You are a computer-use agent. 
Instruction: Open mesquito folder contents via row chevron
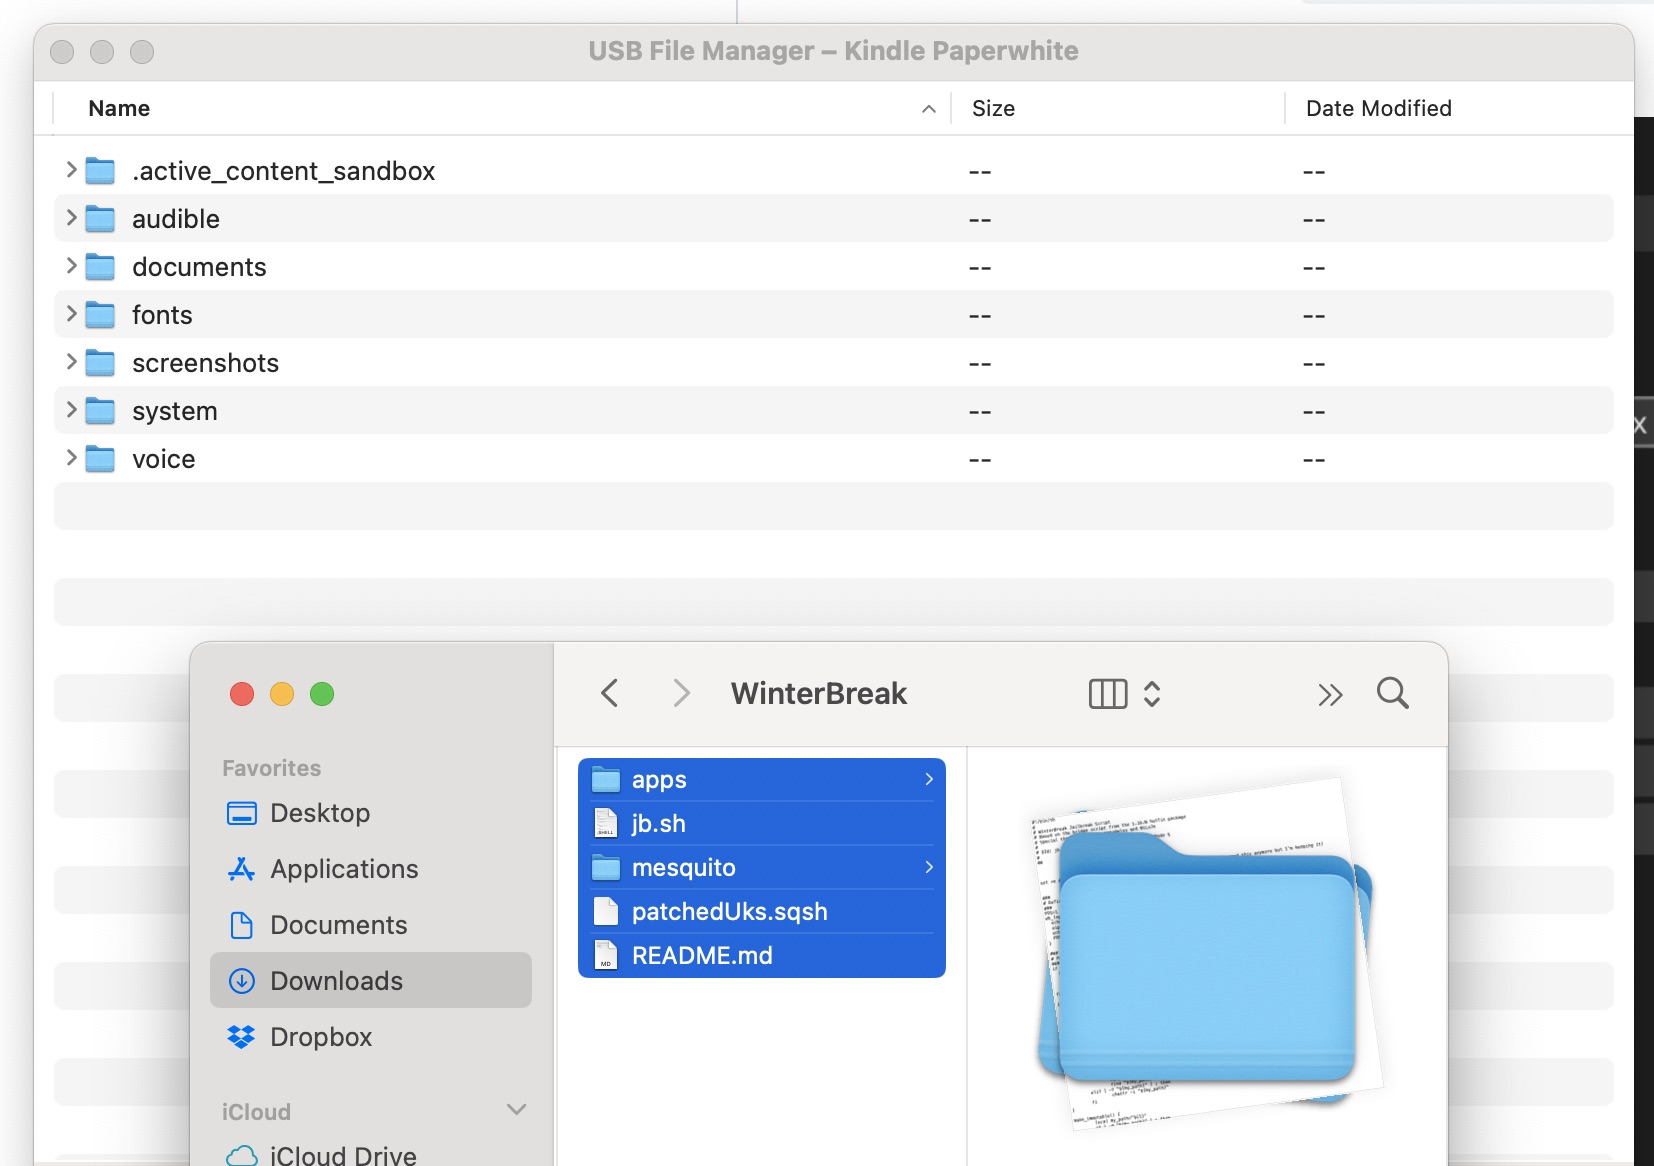[x=929, y=866]
